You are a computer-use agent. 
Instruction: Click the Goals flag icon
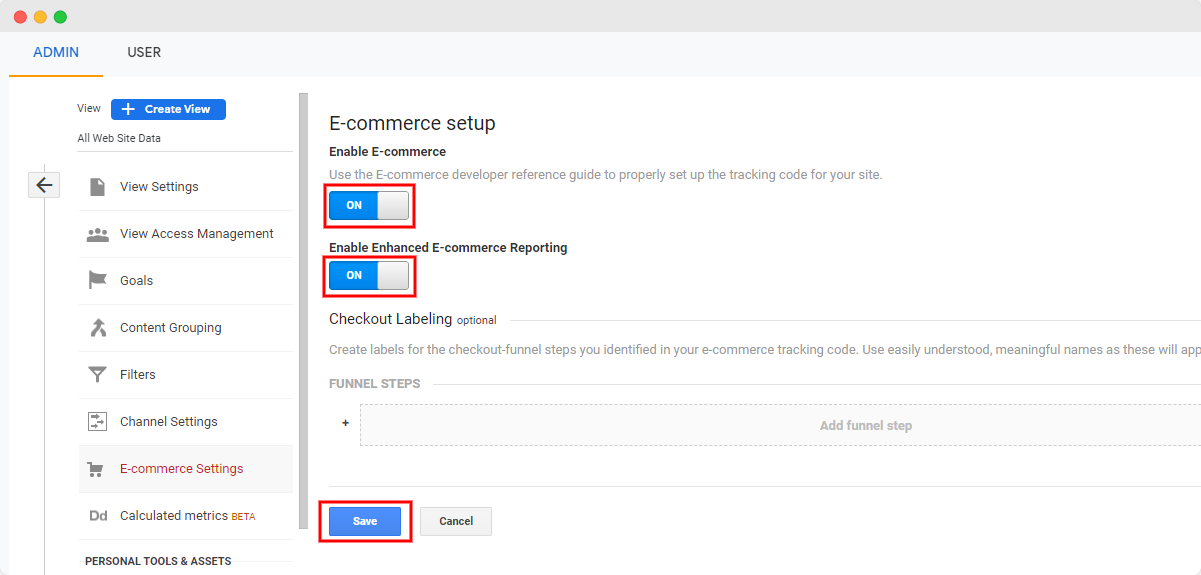point(97,281)
